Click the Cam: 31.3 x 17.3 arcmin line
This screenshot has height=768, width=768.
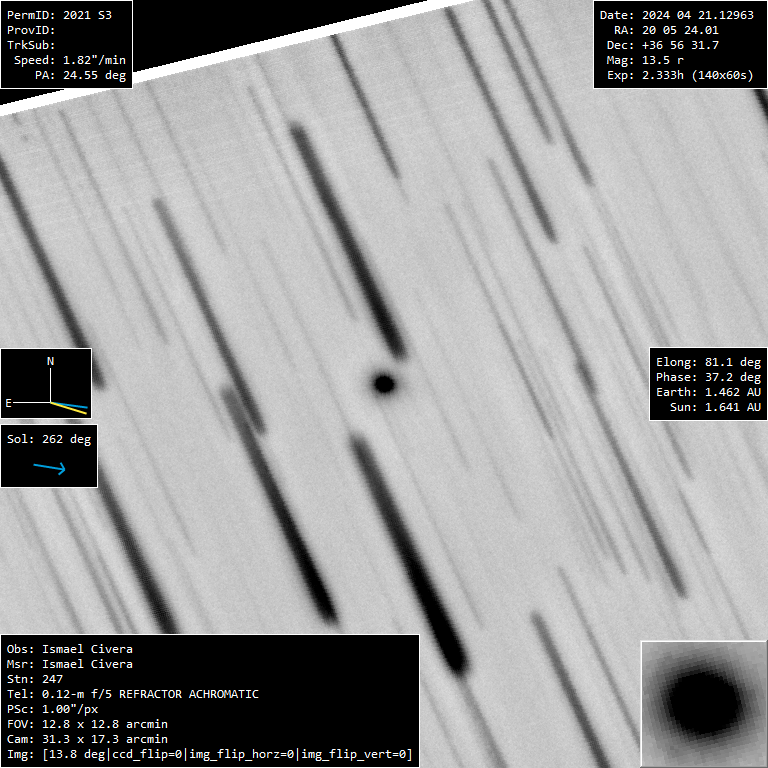click(x=87, y=739)
